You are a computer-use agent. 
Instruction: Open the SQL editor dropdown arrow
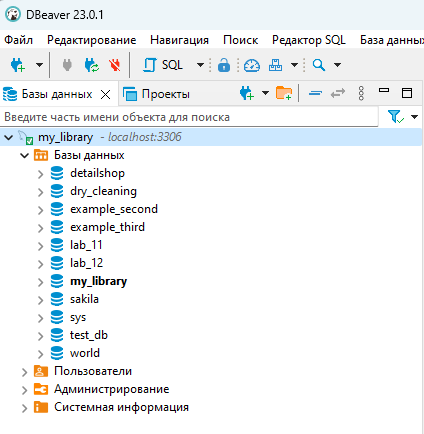click(200, 65)
